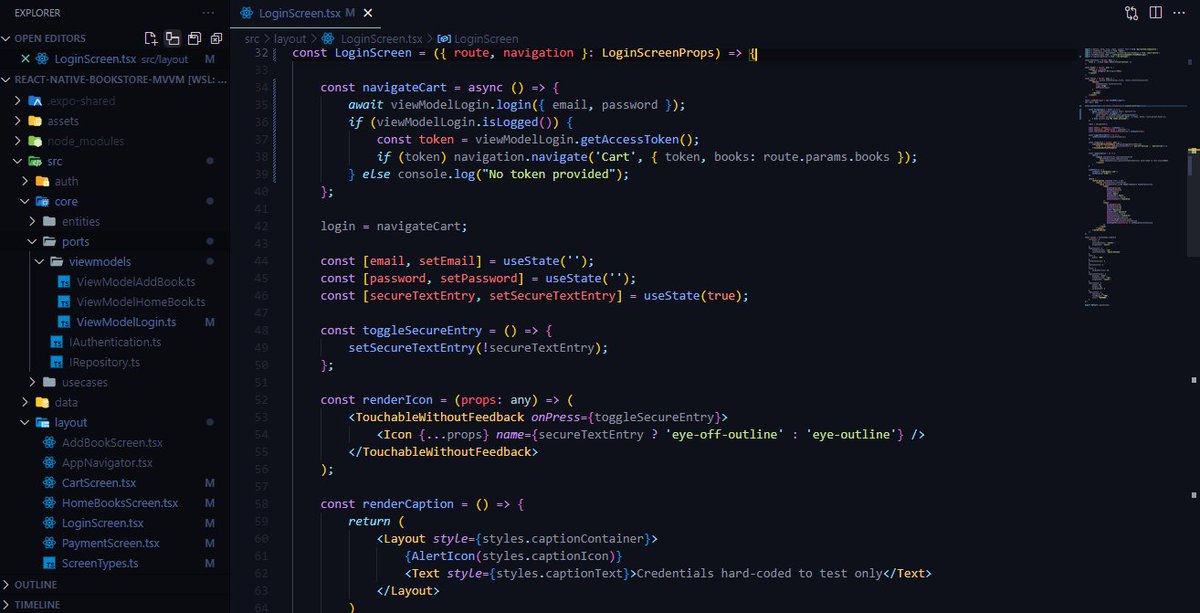Open ViewModelHomeBook.ts in the file tree
This screenshot has height=613, width=1200.
coord(140,301)
